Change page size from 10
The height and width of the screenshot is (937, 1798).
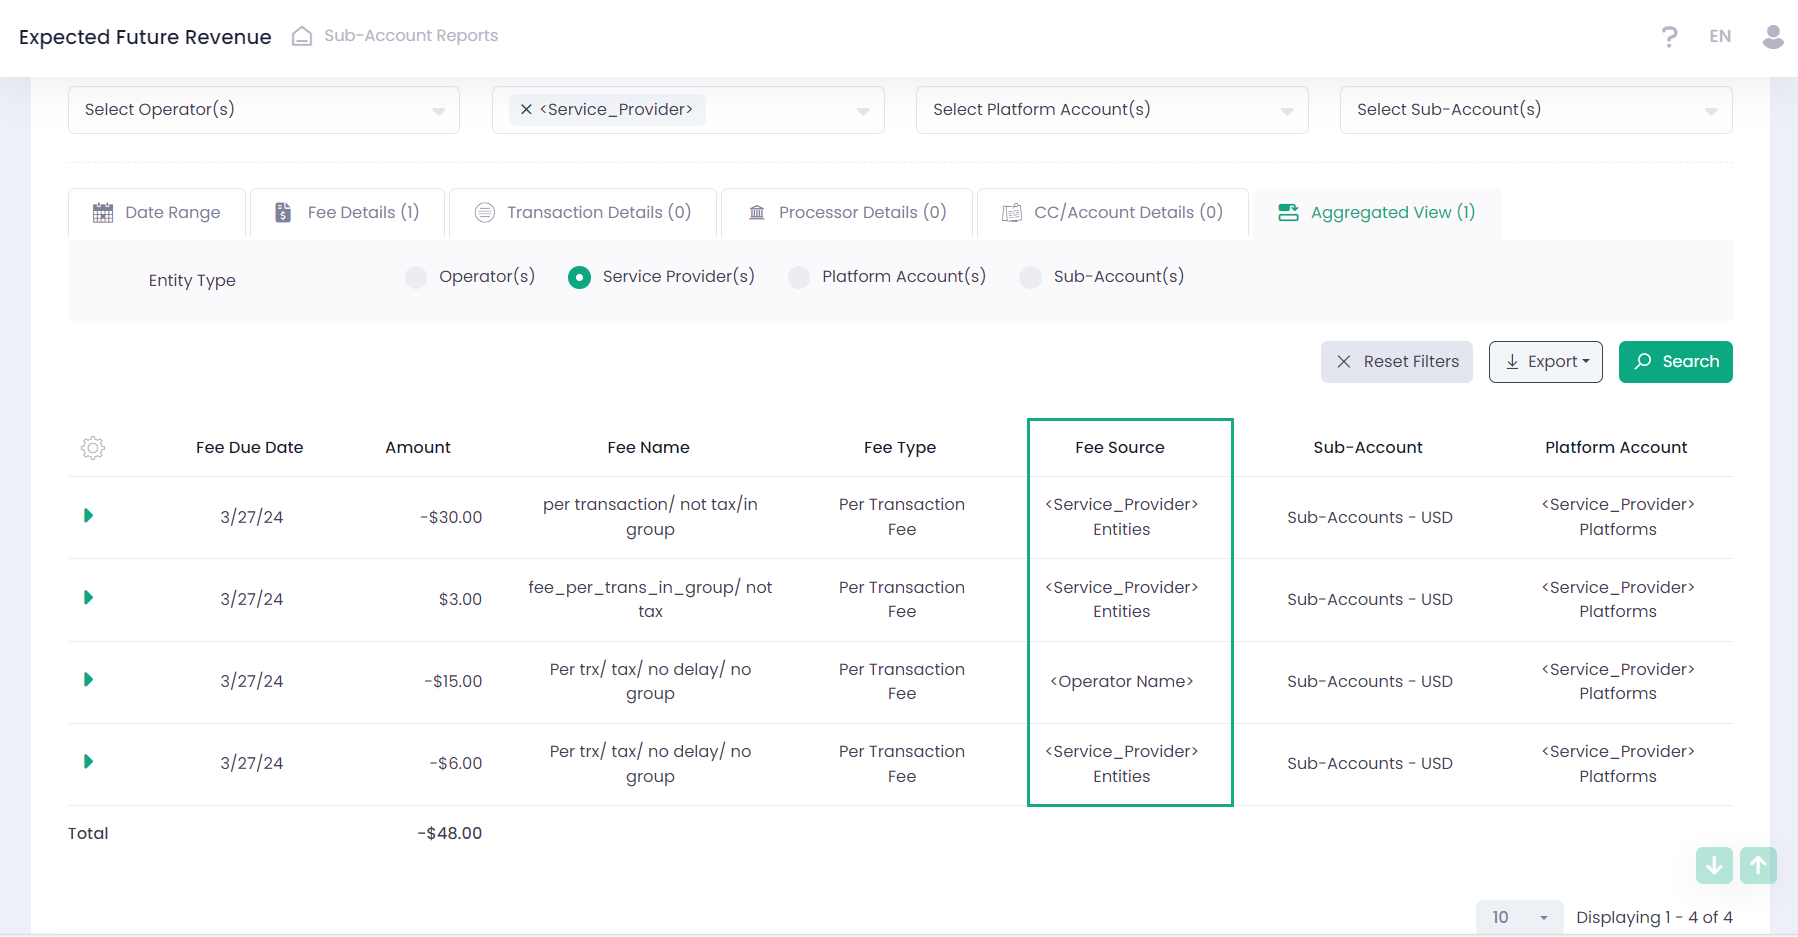[x=1519, y=917]
